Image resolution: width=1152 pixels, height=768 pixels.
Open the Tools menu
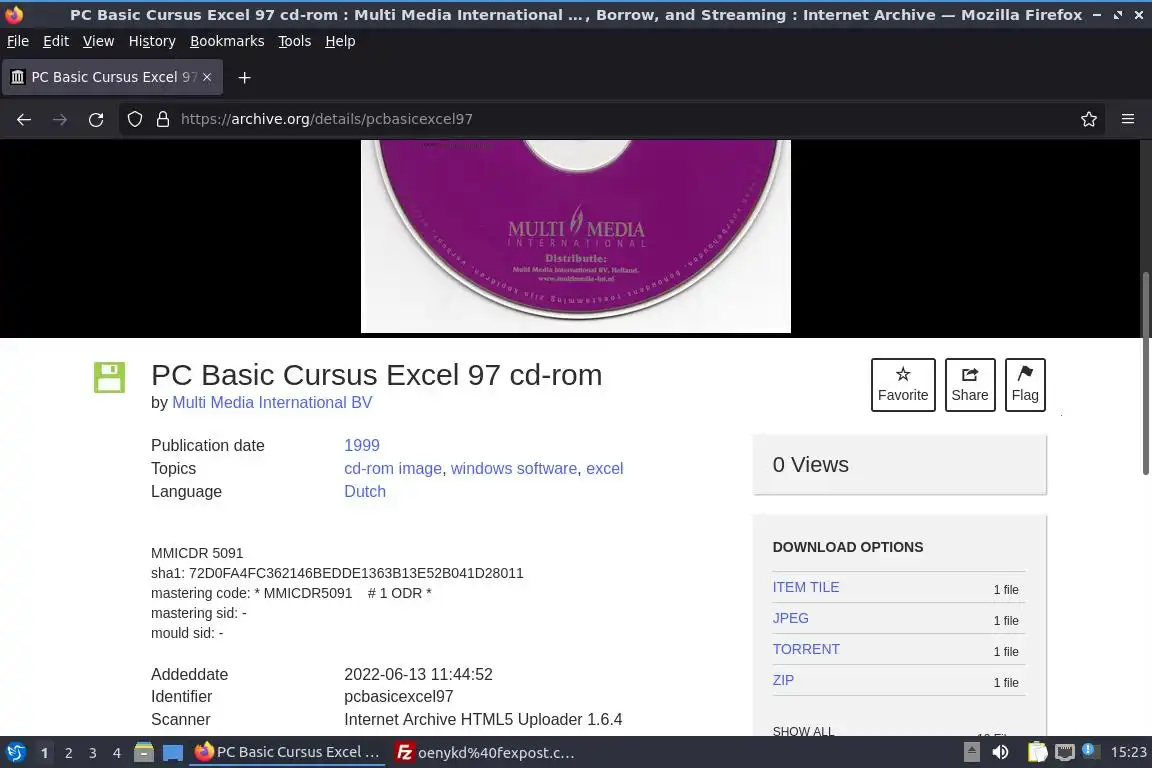[x=295, y=41]
